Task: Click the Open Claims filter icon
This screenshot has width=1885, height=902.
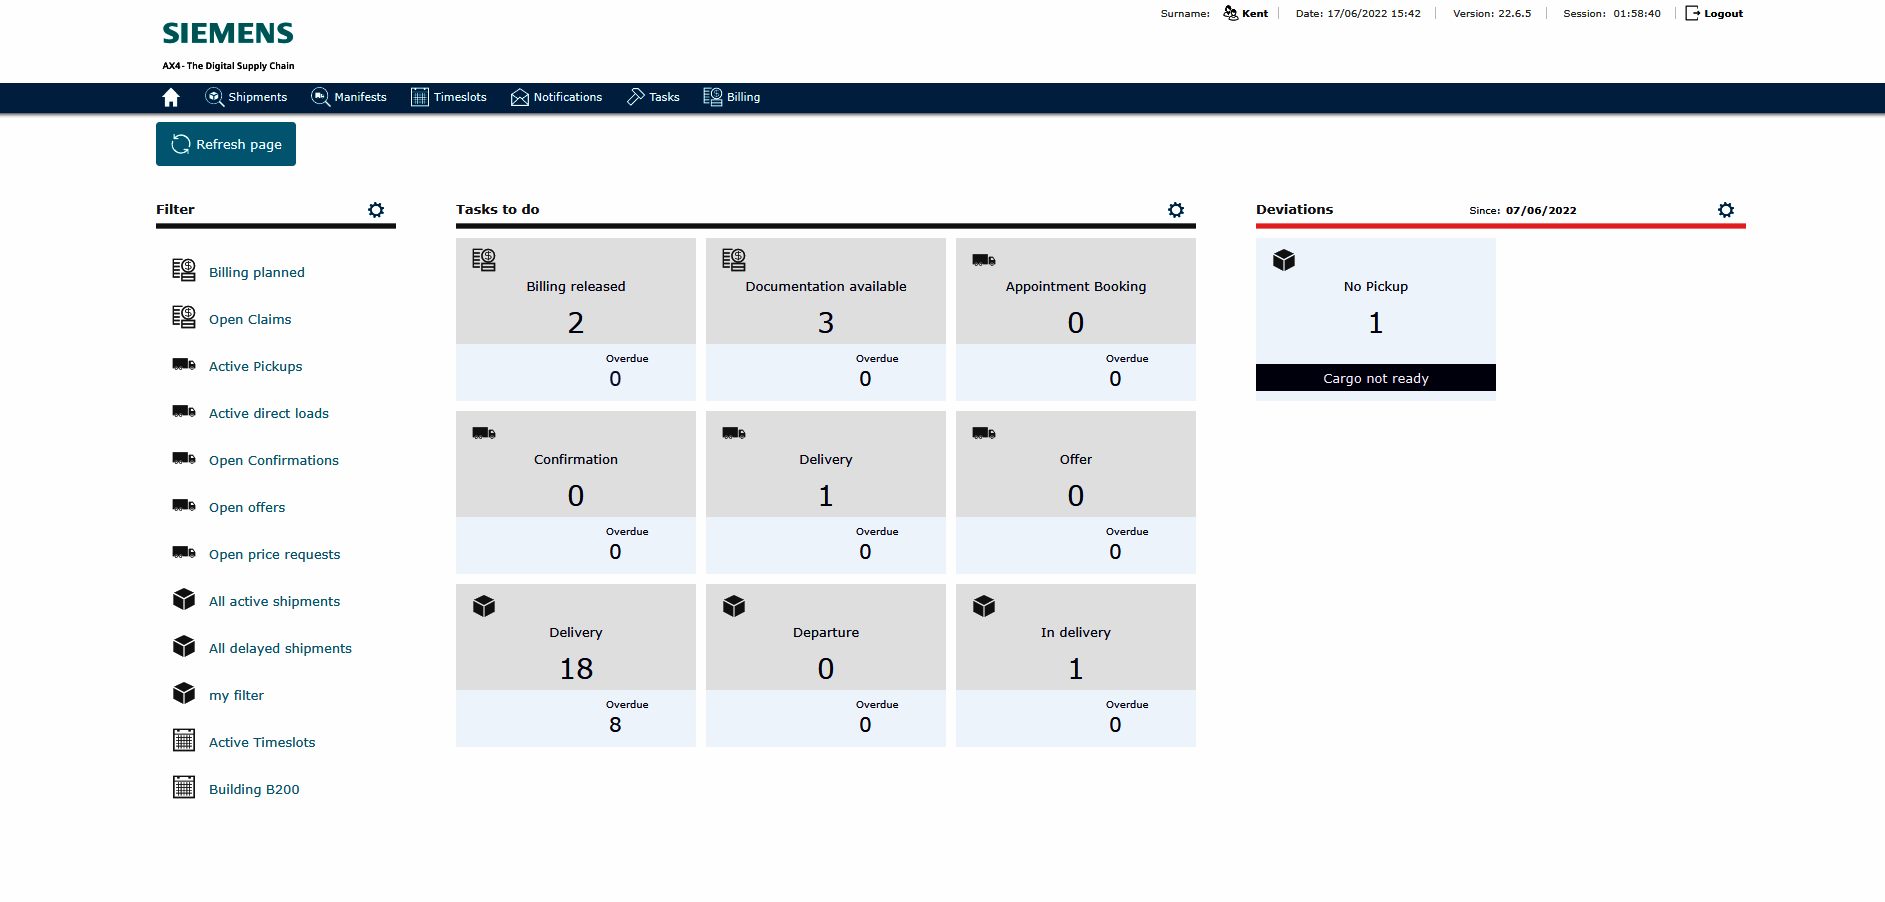Action: tap(183, 317)
